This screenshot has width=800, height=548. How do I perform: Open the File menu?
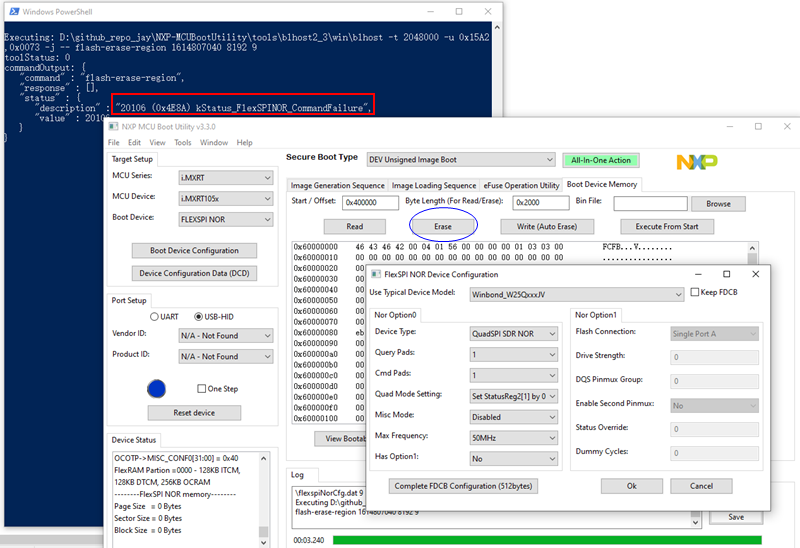pyautogui.click(x=114, y=142)
